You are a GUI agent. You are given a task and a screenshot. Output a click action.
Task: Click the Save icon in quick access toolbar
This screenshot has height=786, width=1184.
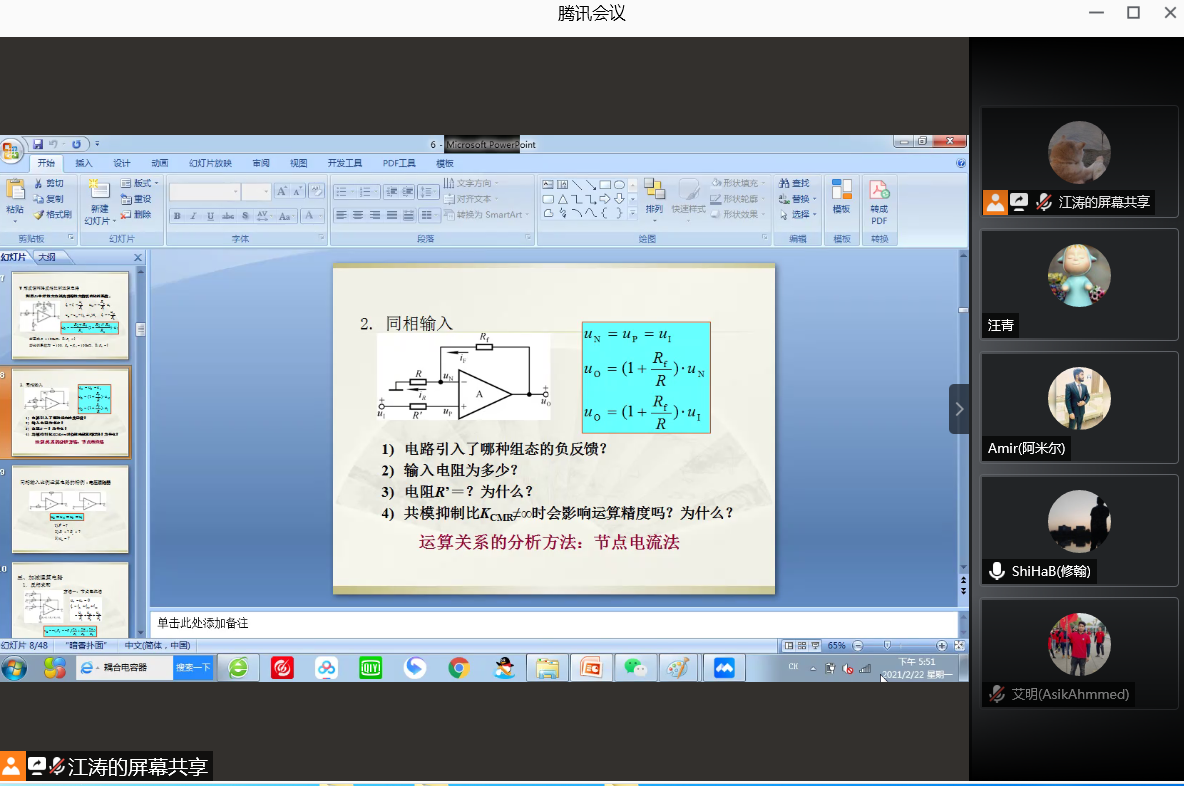click(38, 145)
